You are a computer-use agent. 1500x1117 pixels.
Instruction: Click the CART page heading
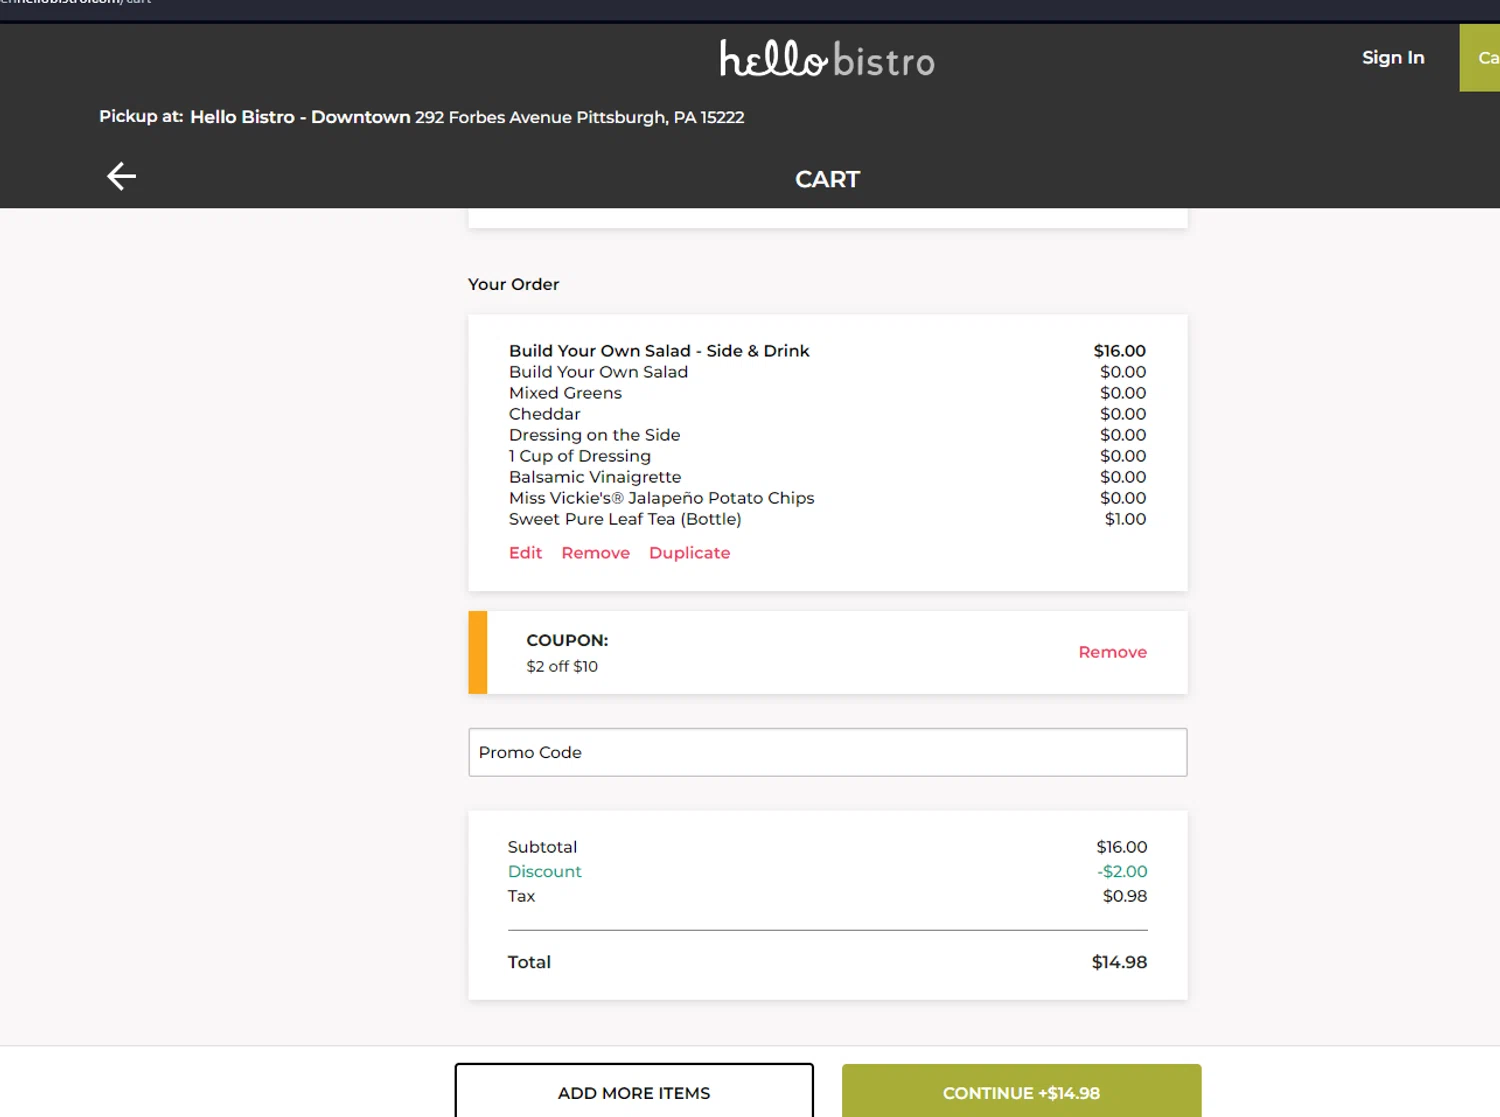827,179
